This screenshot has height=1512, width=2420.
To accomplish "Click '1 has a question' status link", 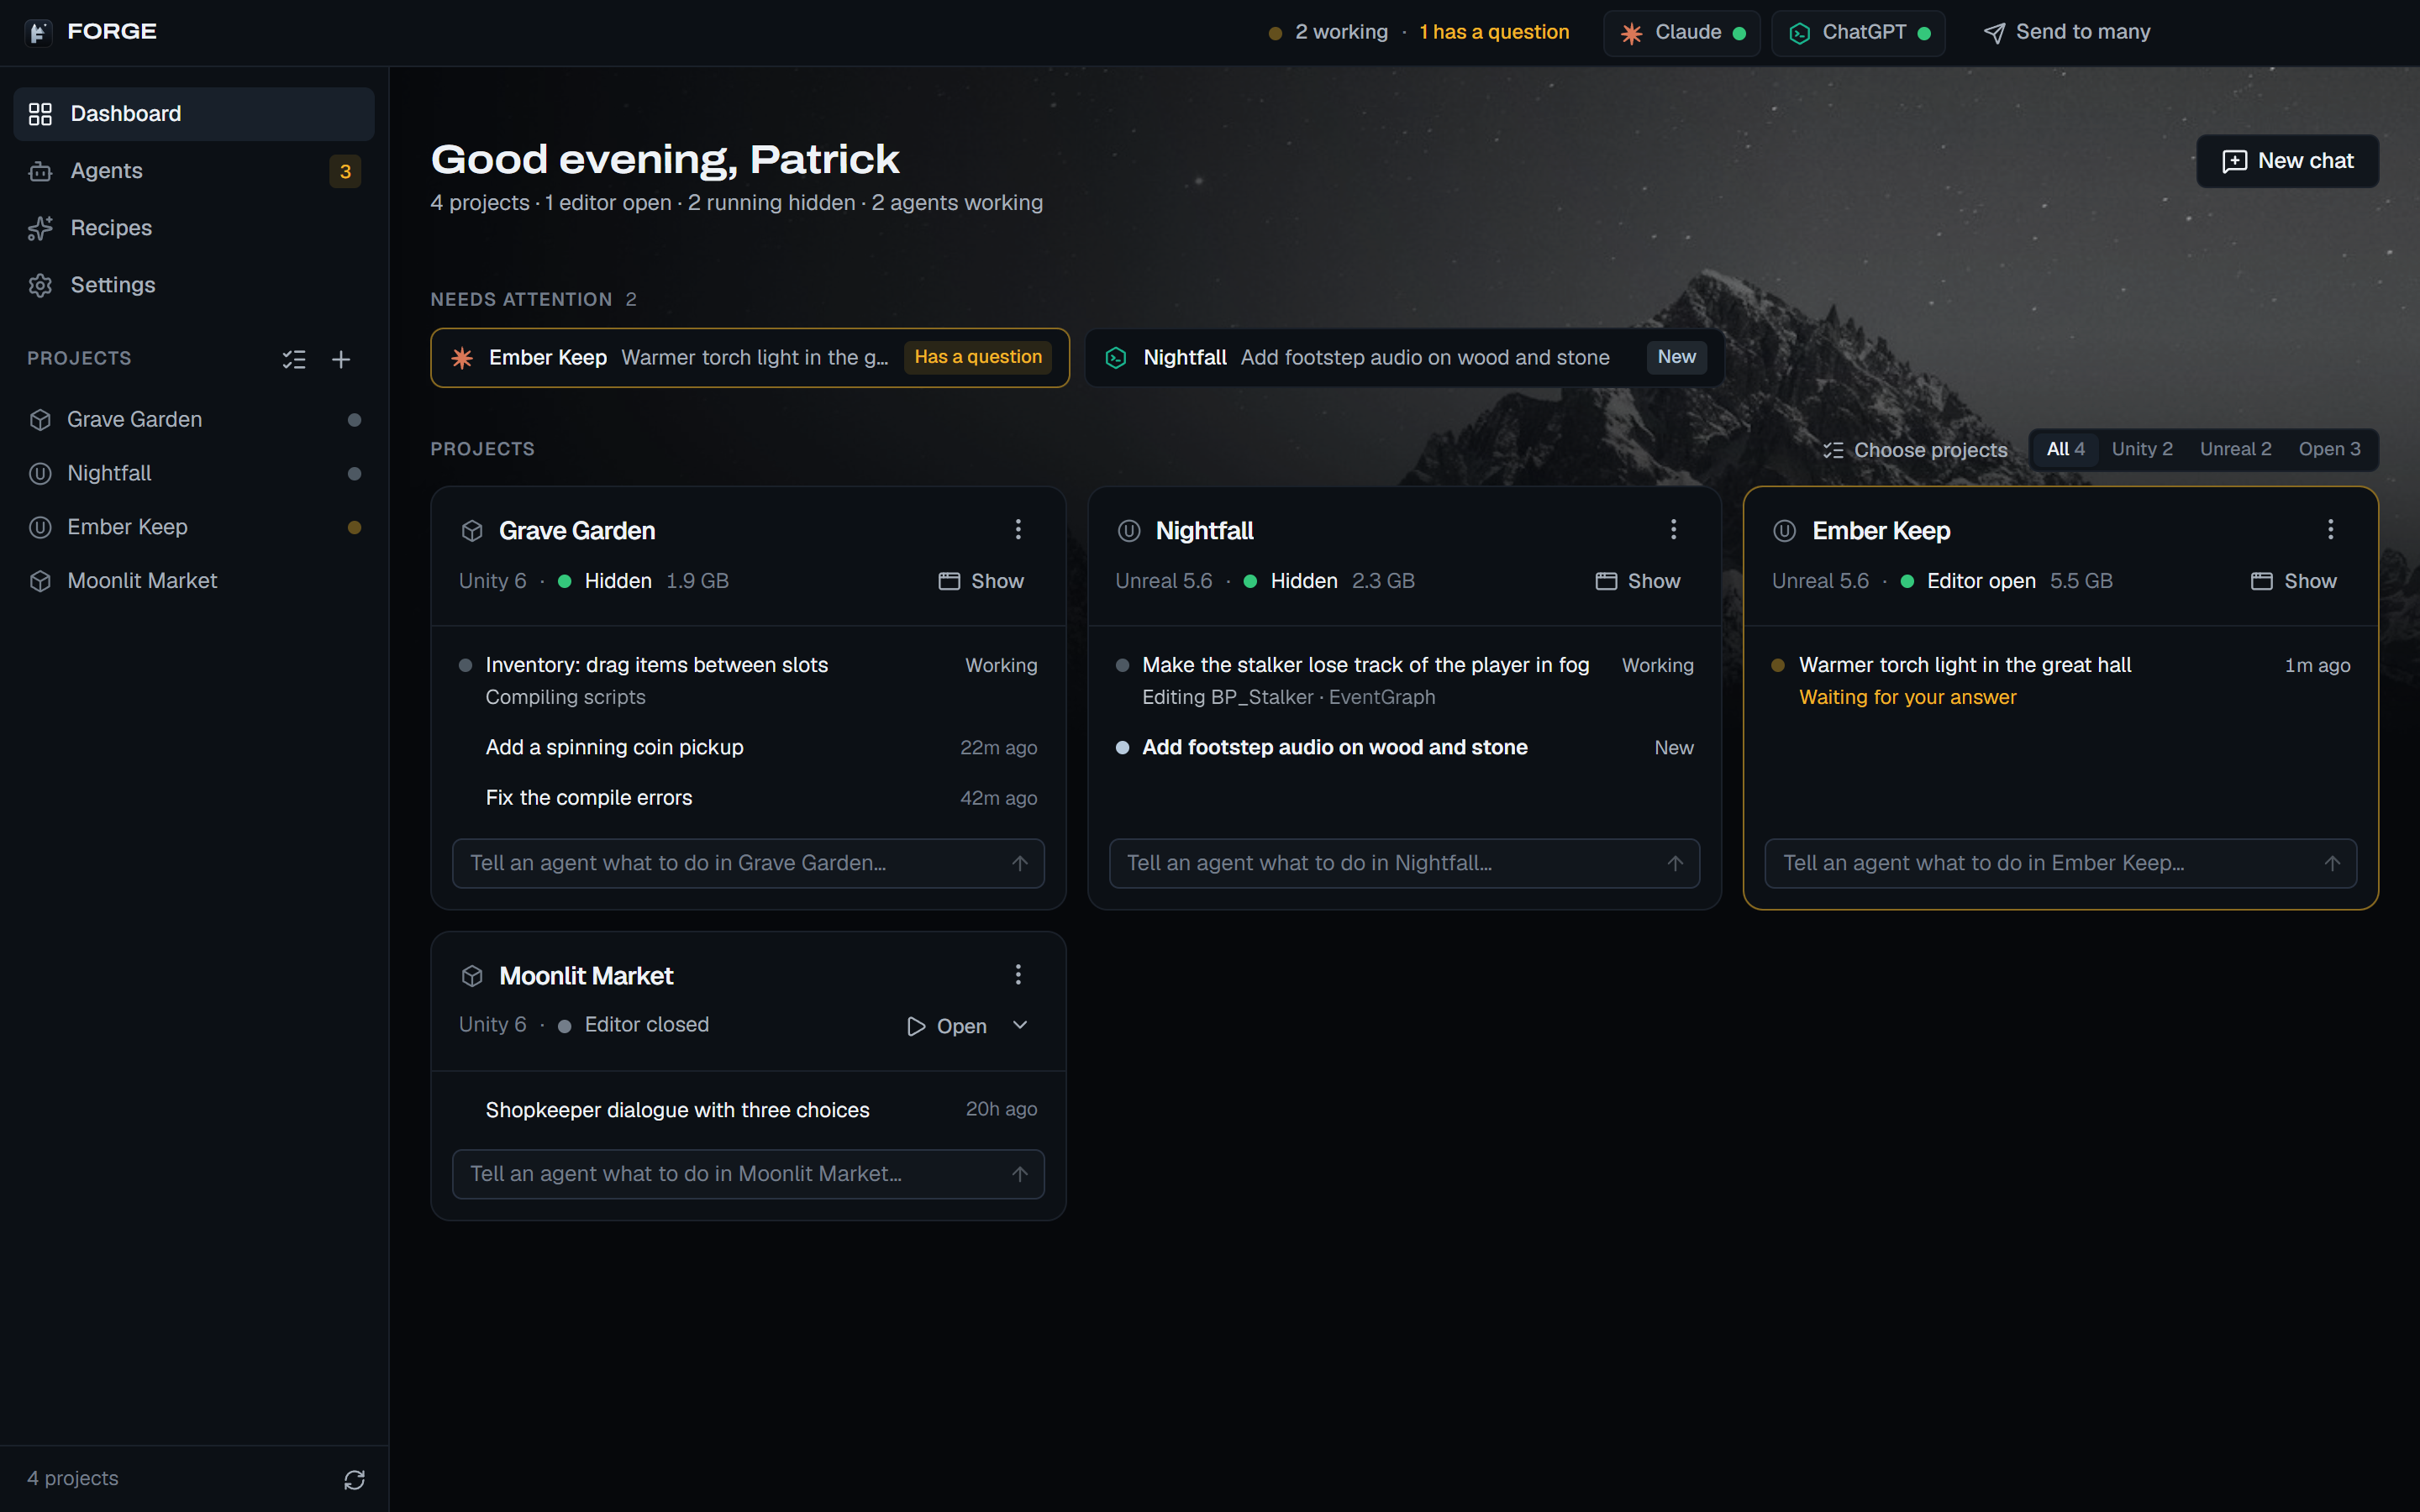I will 1494,32.
